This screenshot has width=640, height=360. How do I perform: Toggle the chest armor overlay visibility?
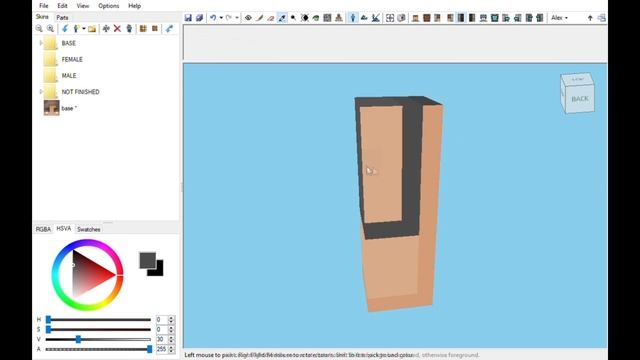pyautogui.click(x=495, y=18)
